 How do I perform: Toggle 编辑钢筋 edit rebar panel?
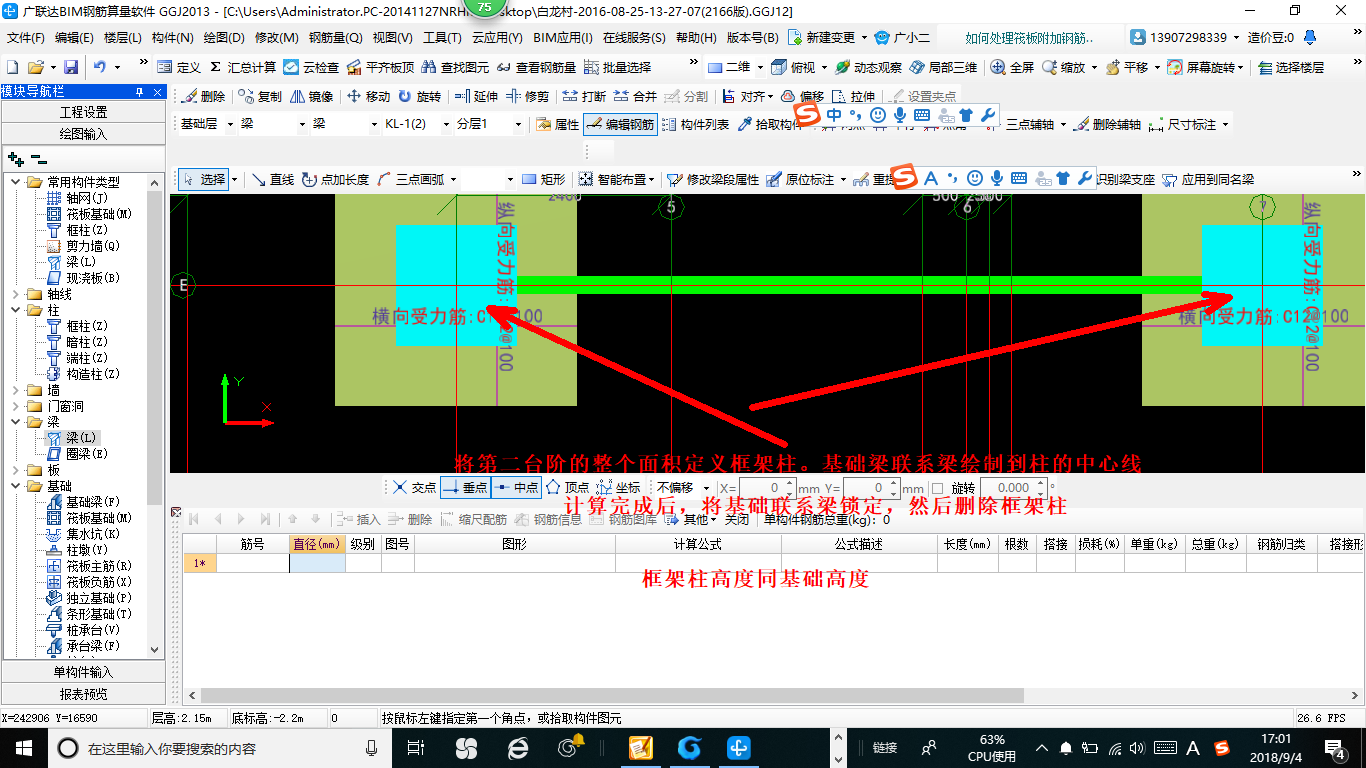pyautogui.click(x=620, y=125)
